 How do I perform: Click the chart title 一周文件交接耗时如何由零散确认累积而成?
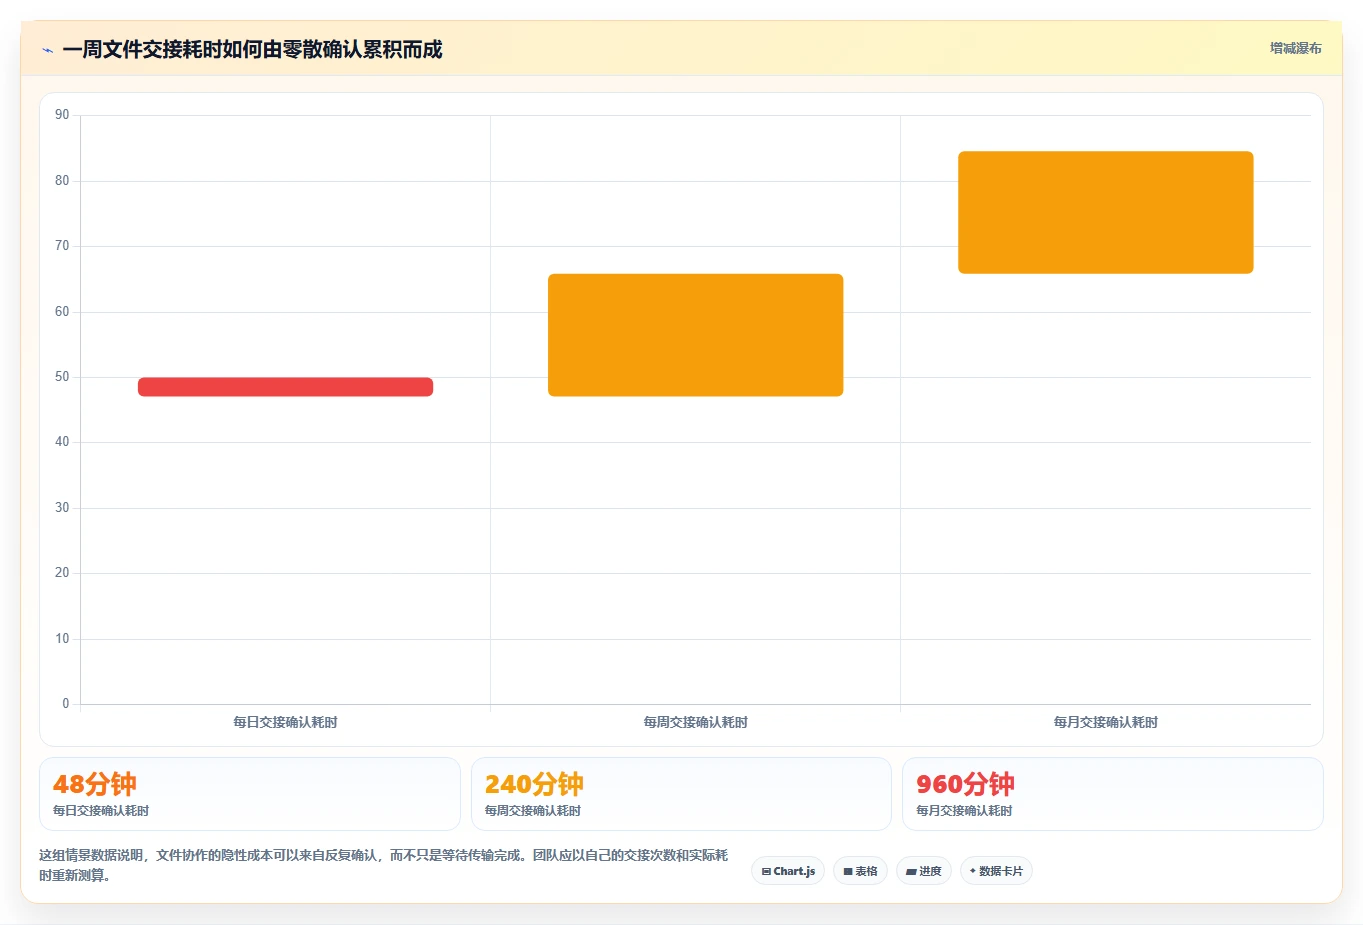click(x=252, y=49)
